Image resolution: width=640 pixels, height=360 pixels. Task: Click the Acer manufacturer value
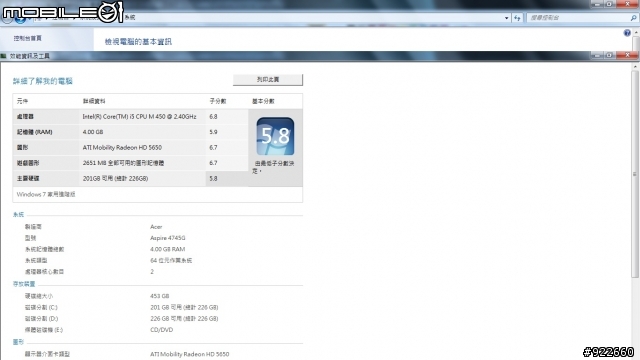156,227
